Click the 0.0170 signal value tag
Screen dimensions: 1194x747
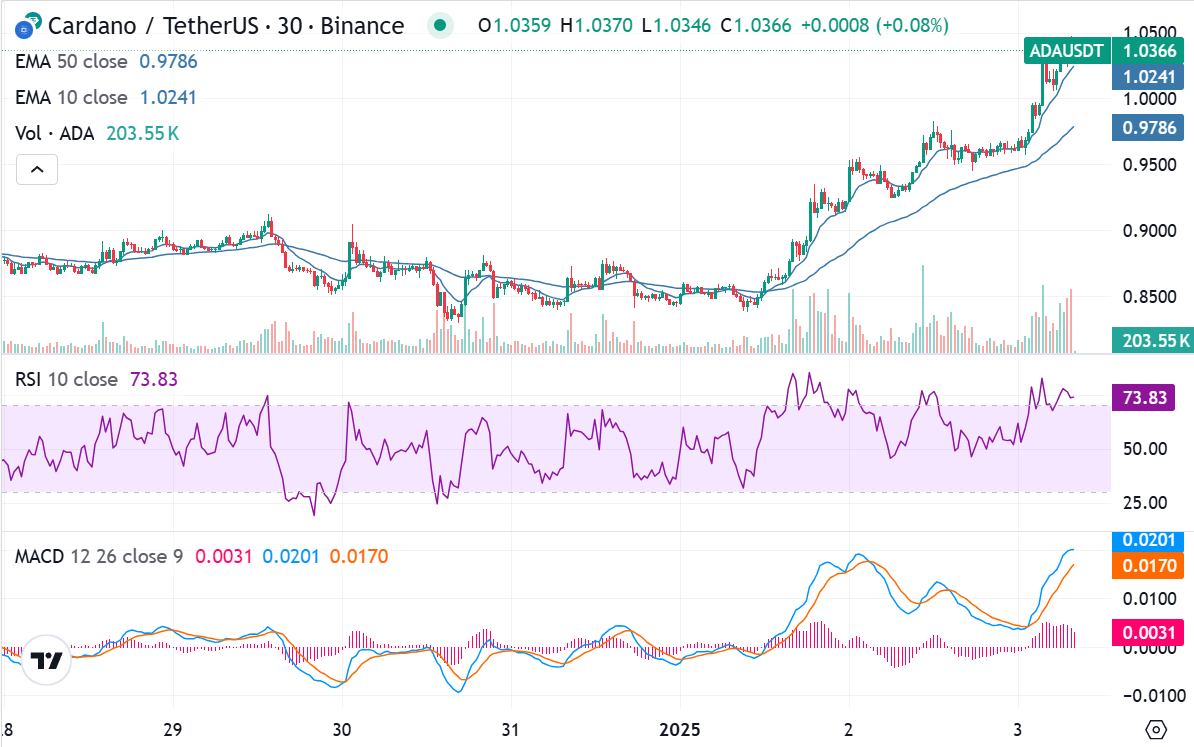tap(1148, 566)
